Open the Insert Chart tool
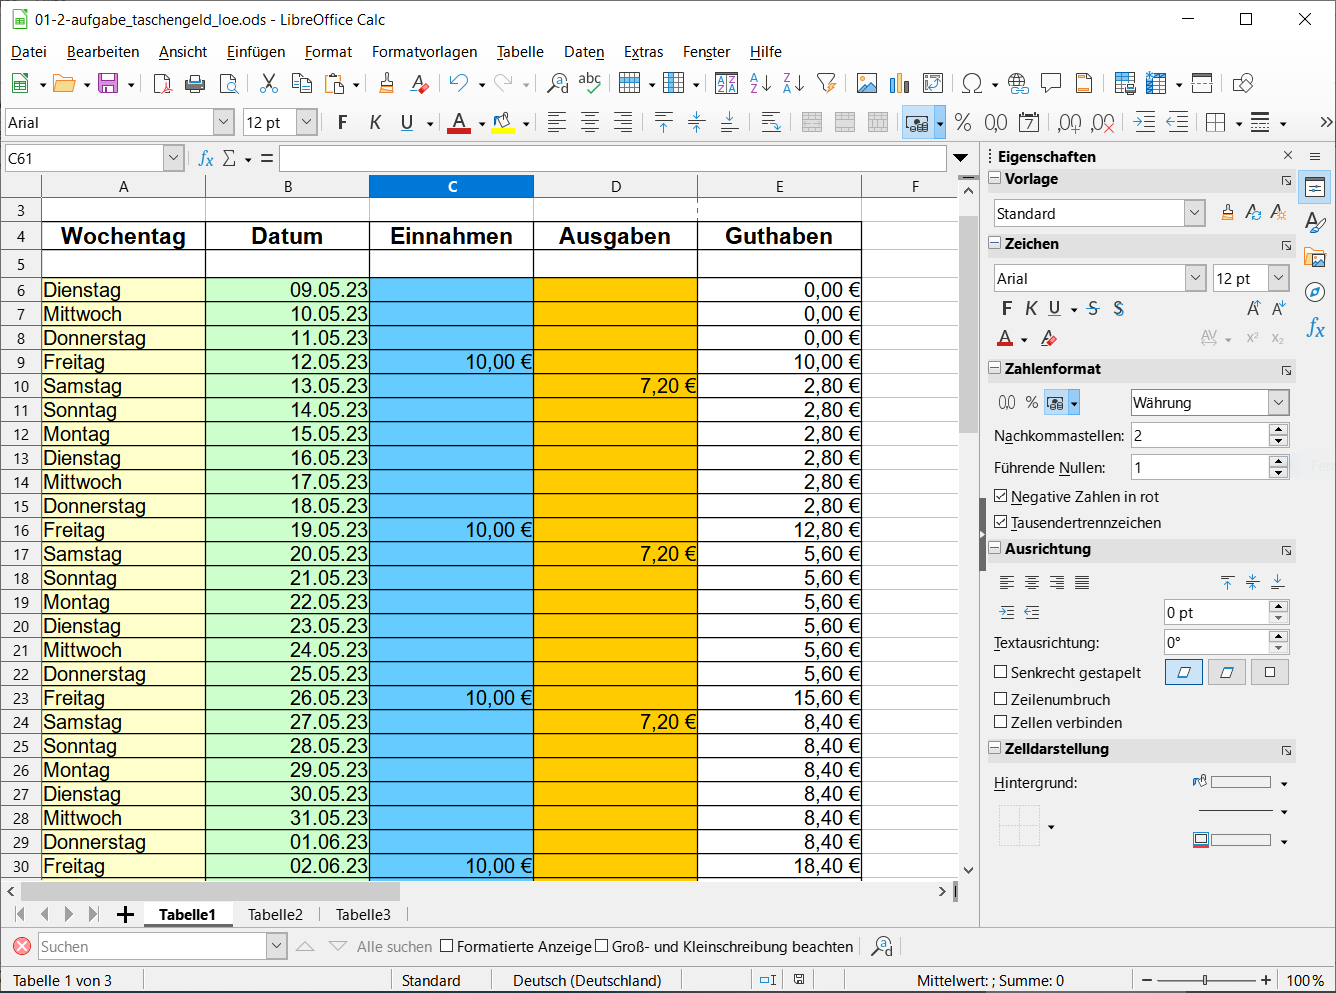The image size is (1336, 993). tap(899, 84)
